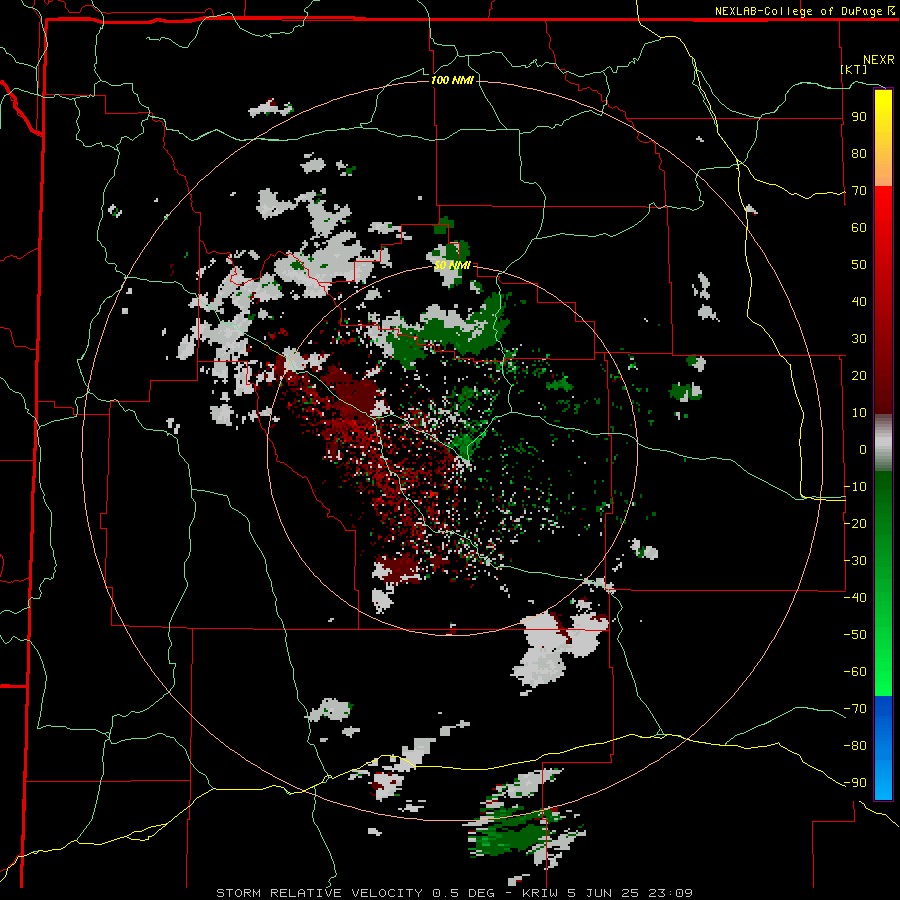
Task: Click the 100 NMI range ring label
Action: coord(452,80)
